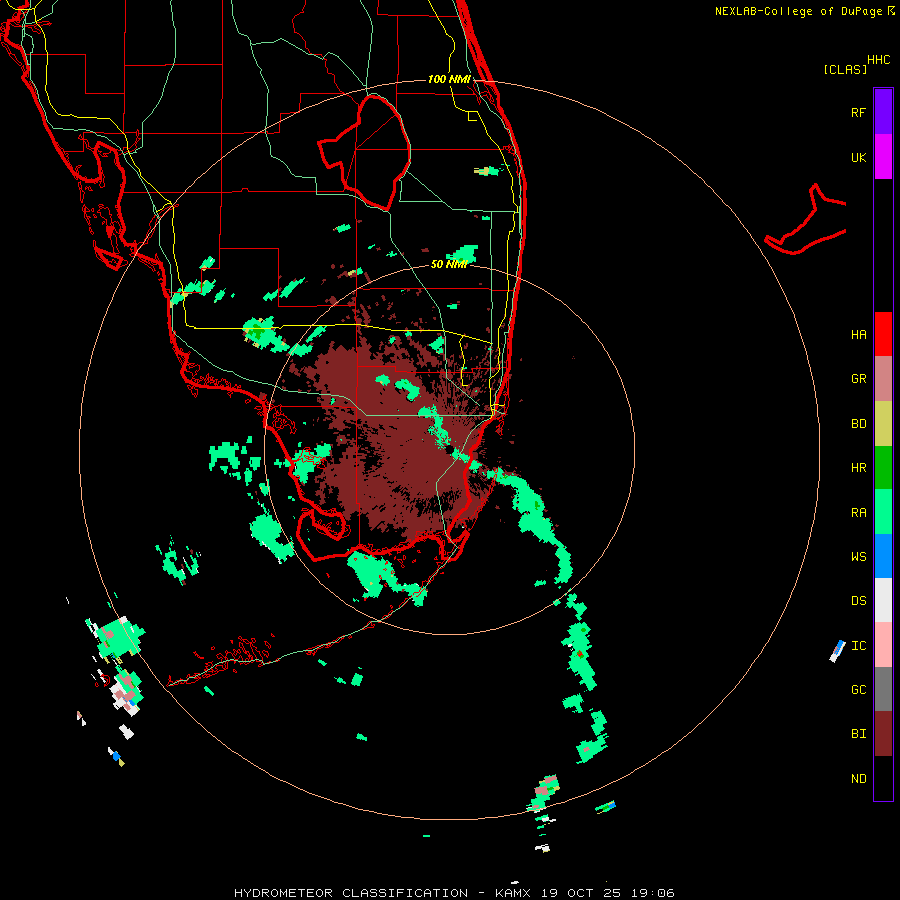Click the WS blue legend swatch
Image resolution: width=900 pixels, height=900 pixels.
click(x=883, y=556)
